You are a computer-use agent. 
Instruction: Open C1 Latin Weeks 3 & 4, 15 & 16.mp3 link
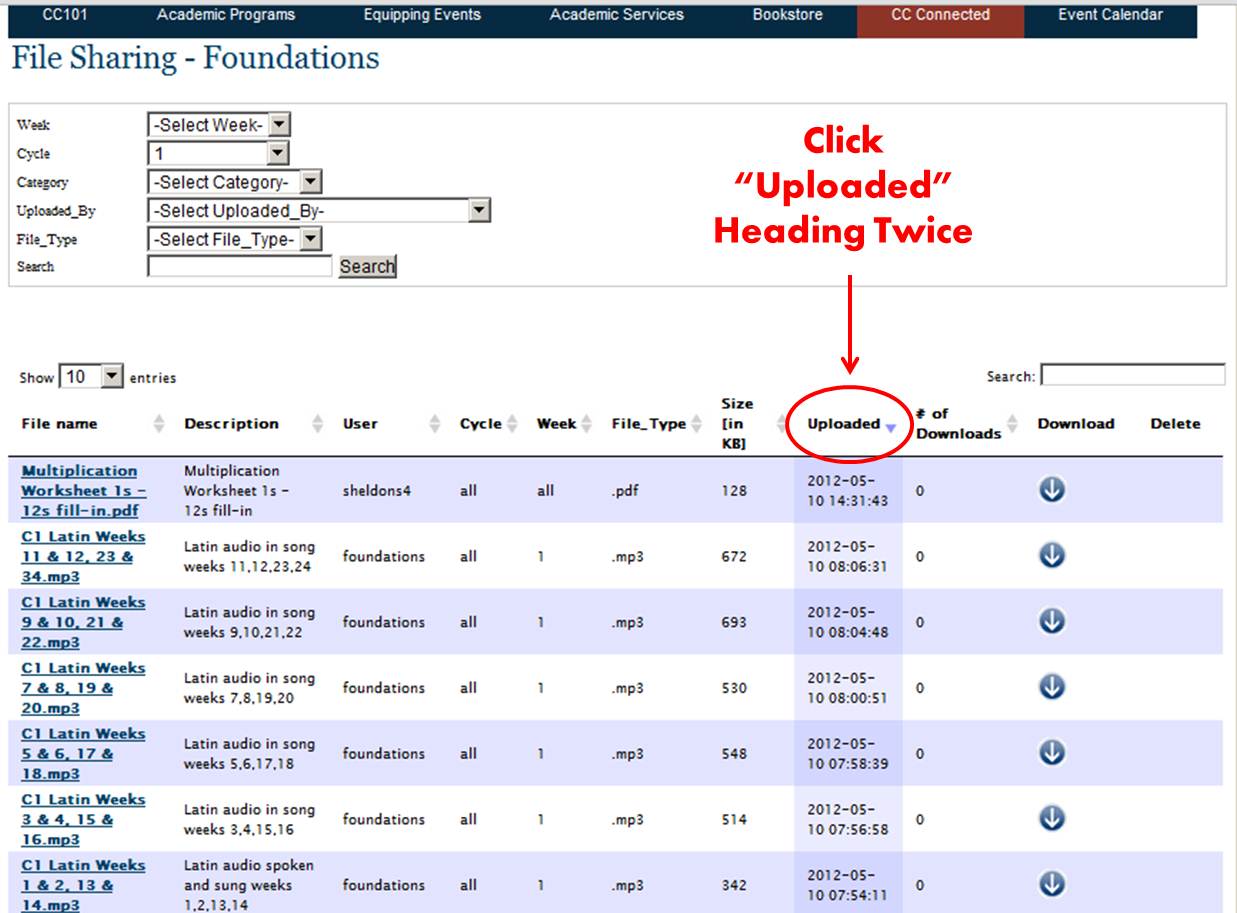click(84, 820)
